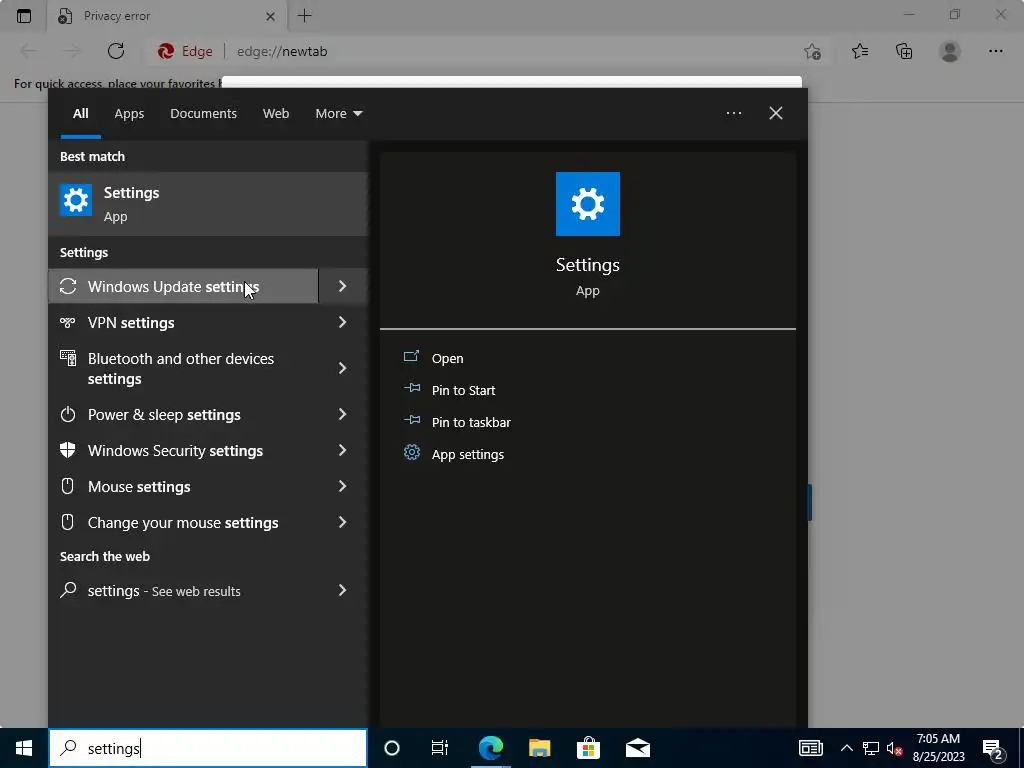This screenshot has height=768, width=1024.
Task: Click Change your mouse settings icon
Action: click(67, 522)
